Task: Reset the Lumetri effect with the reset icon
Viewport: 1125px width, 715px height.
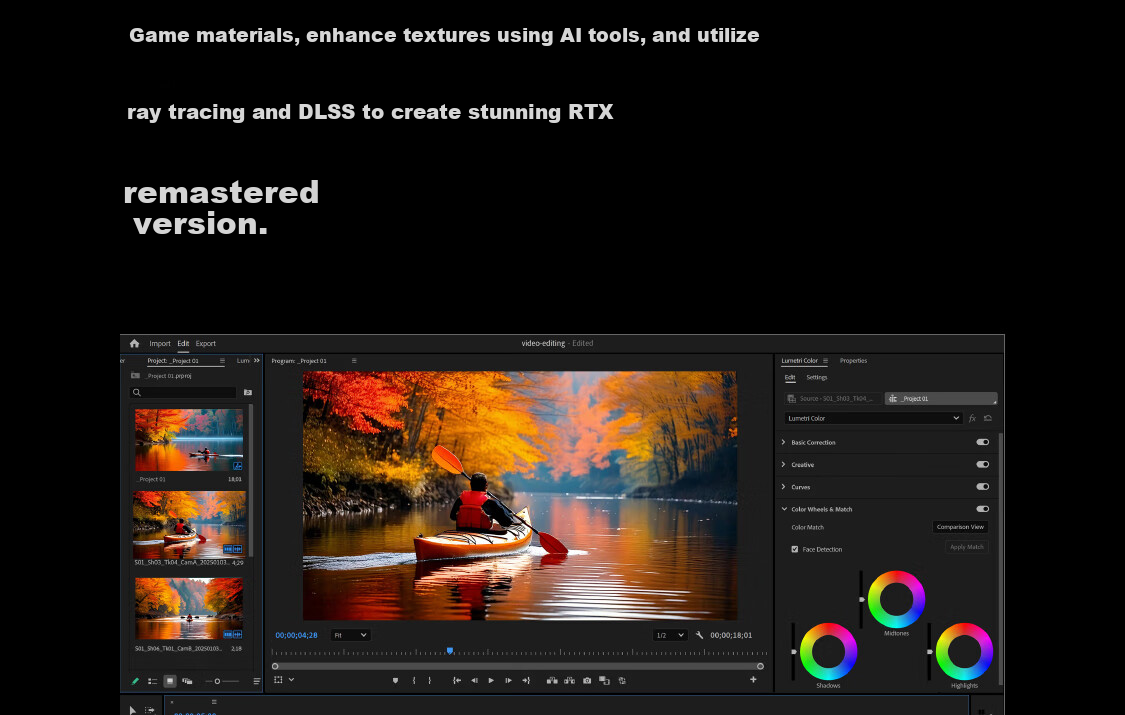Action: tap(988, 418)
